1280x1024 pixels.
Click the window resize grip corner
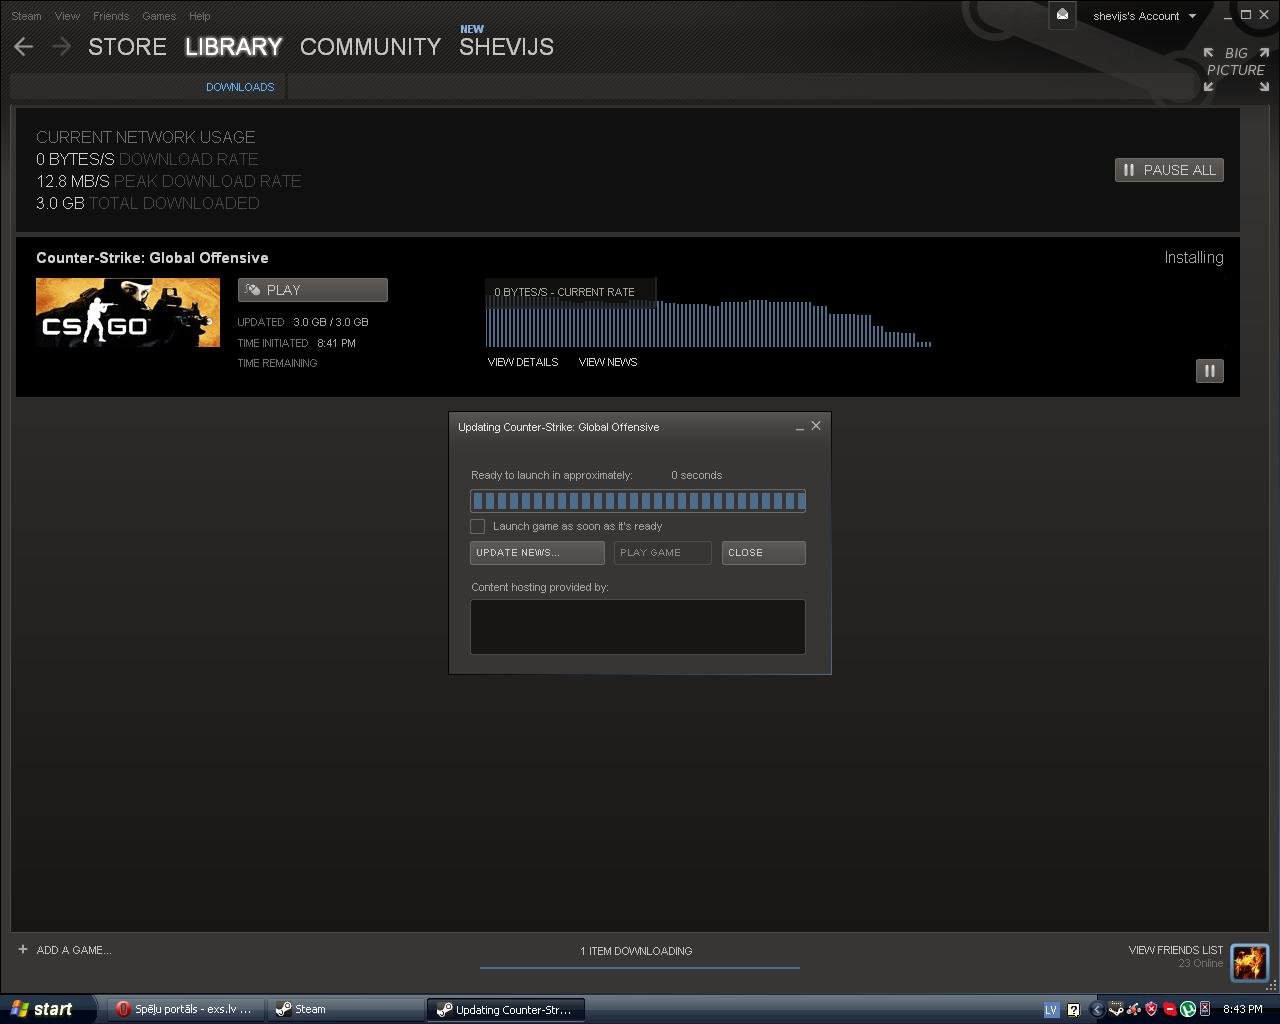(x=1272, y=986)
